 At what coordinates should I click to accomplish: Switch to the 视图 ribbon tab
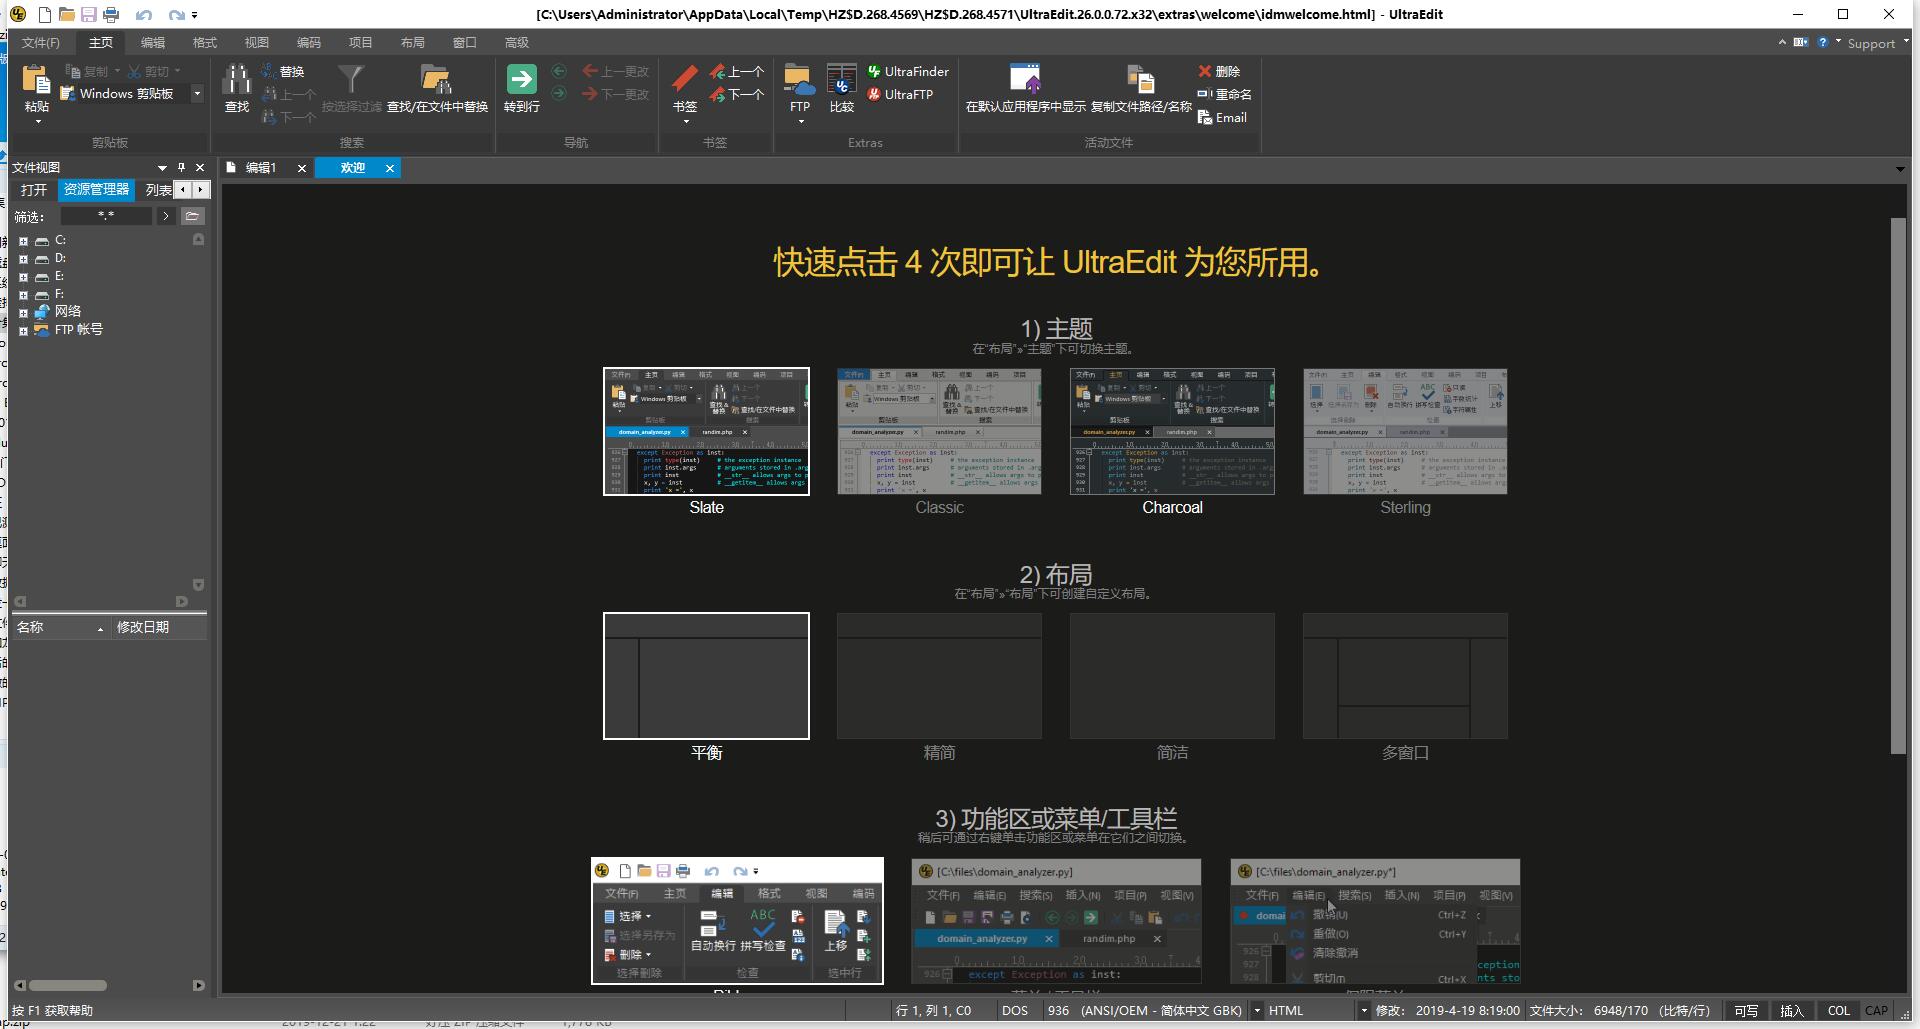[257, 42]
